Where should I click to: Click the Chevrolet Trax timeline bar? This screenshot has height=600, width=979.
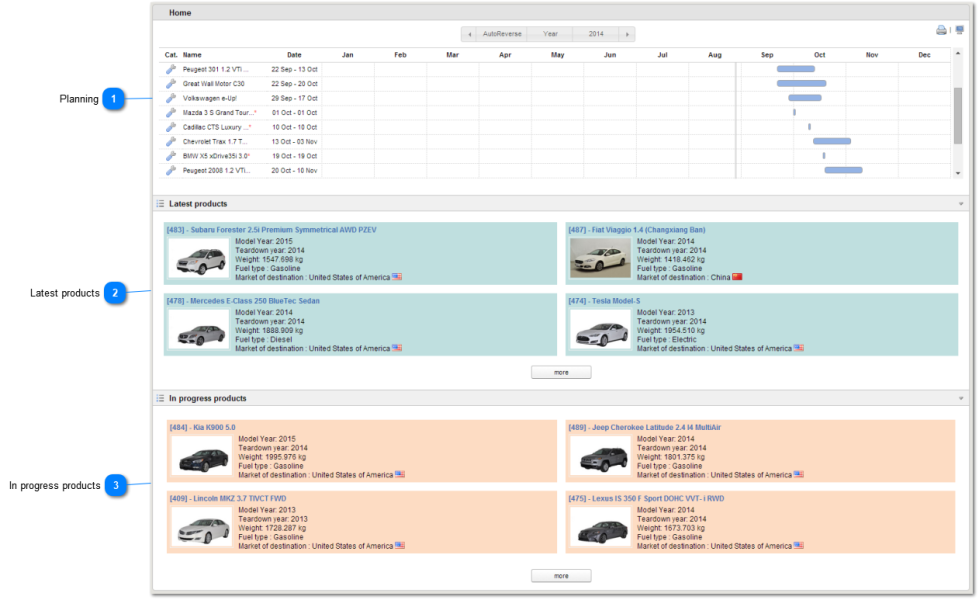coord(832,142)
